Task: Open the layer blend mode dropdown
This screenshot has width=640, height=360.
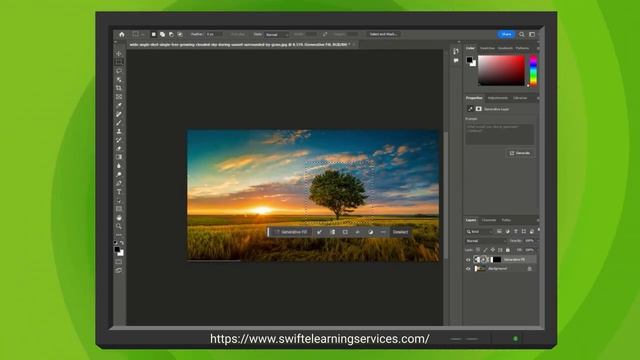Action: [x=485, y=241]
